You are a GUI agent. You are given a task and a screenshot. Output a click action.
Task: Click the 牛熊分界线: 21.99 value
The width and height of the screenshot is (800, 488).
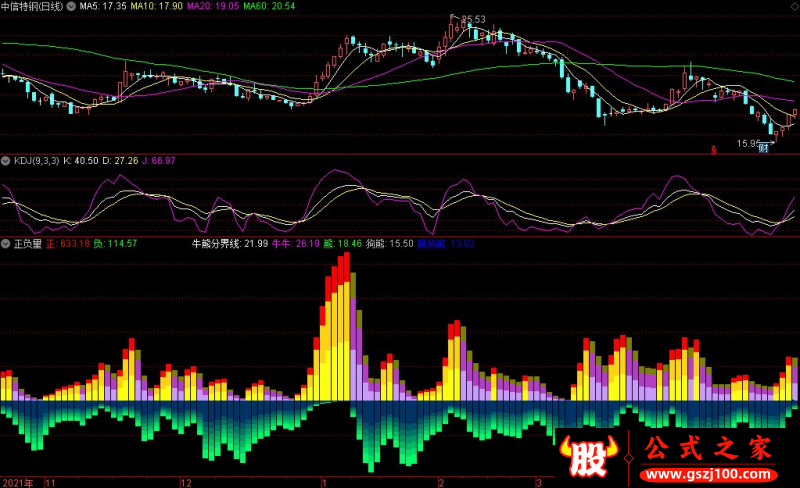(230, 244)
